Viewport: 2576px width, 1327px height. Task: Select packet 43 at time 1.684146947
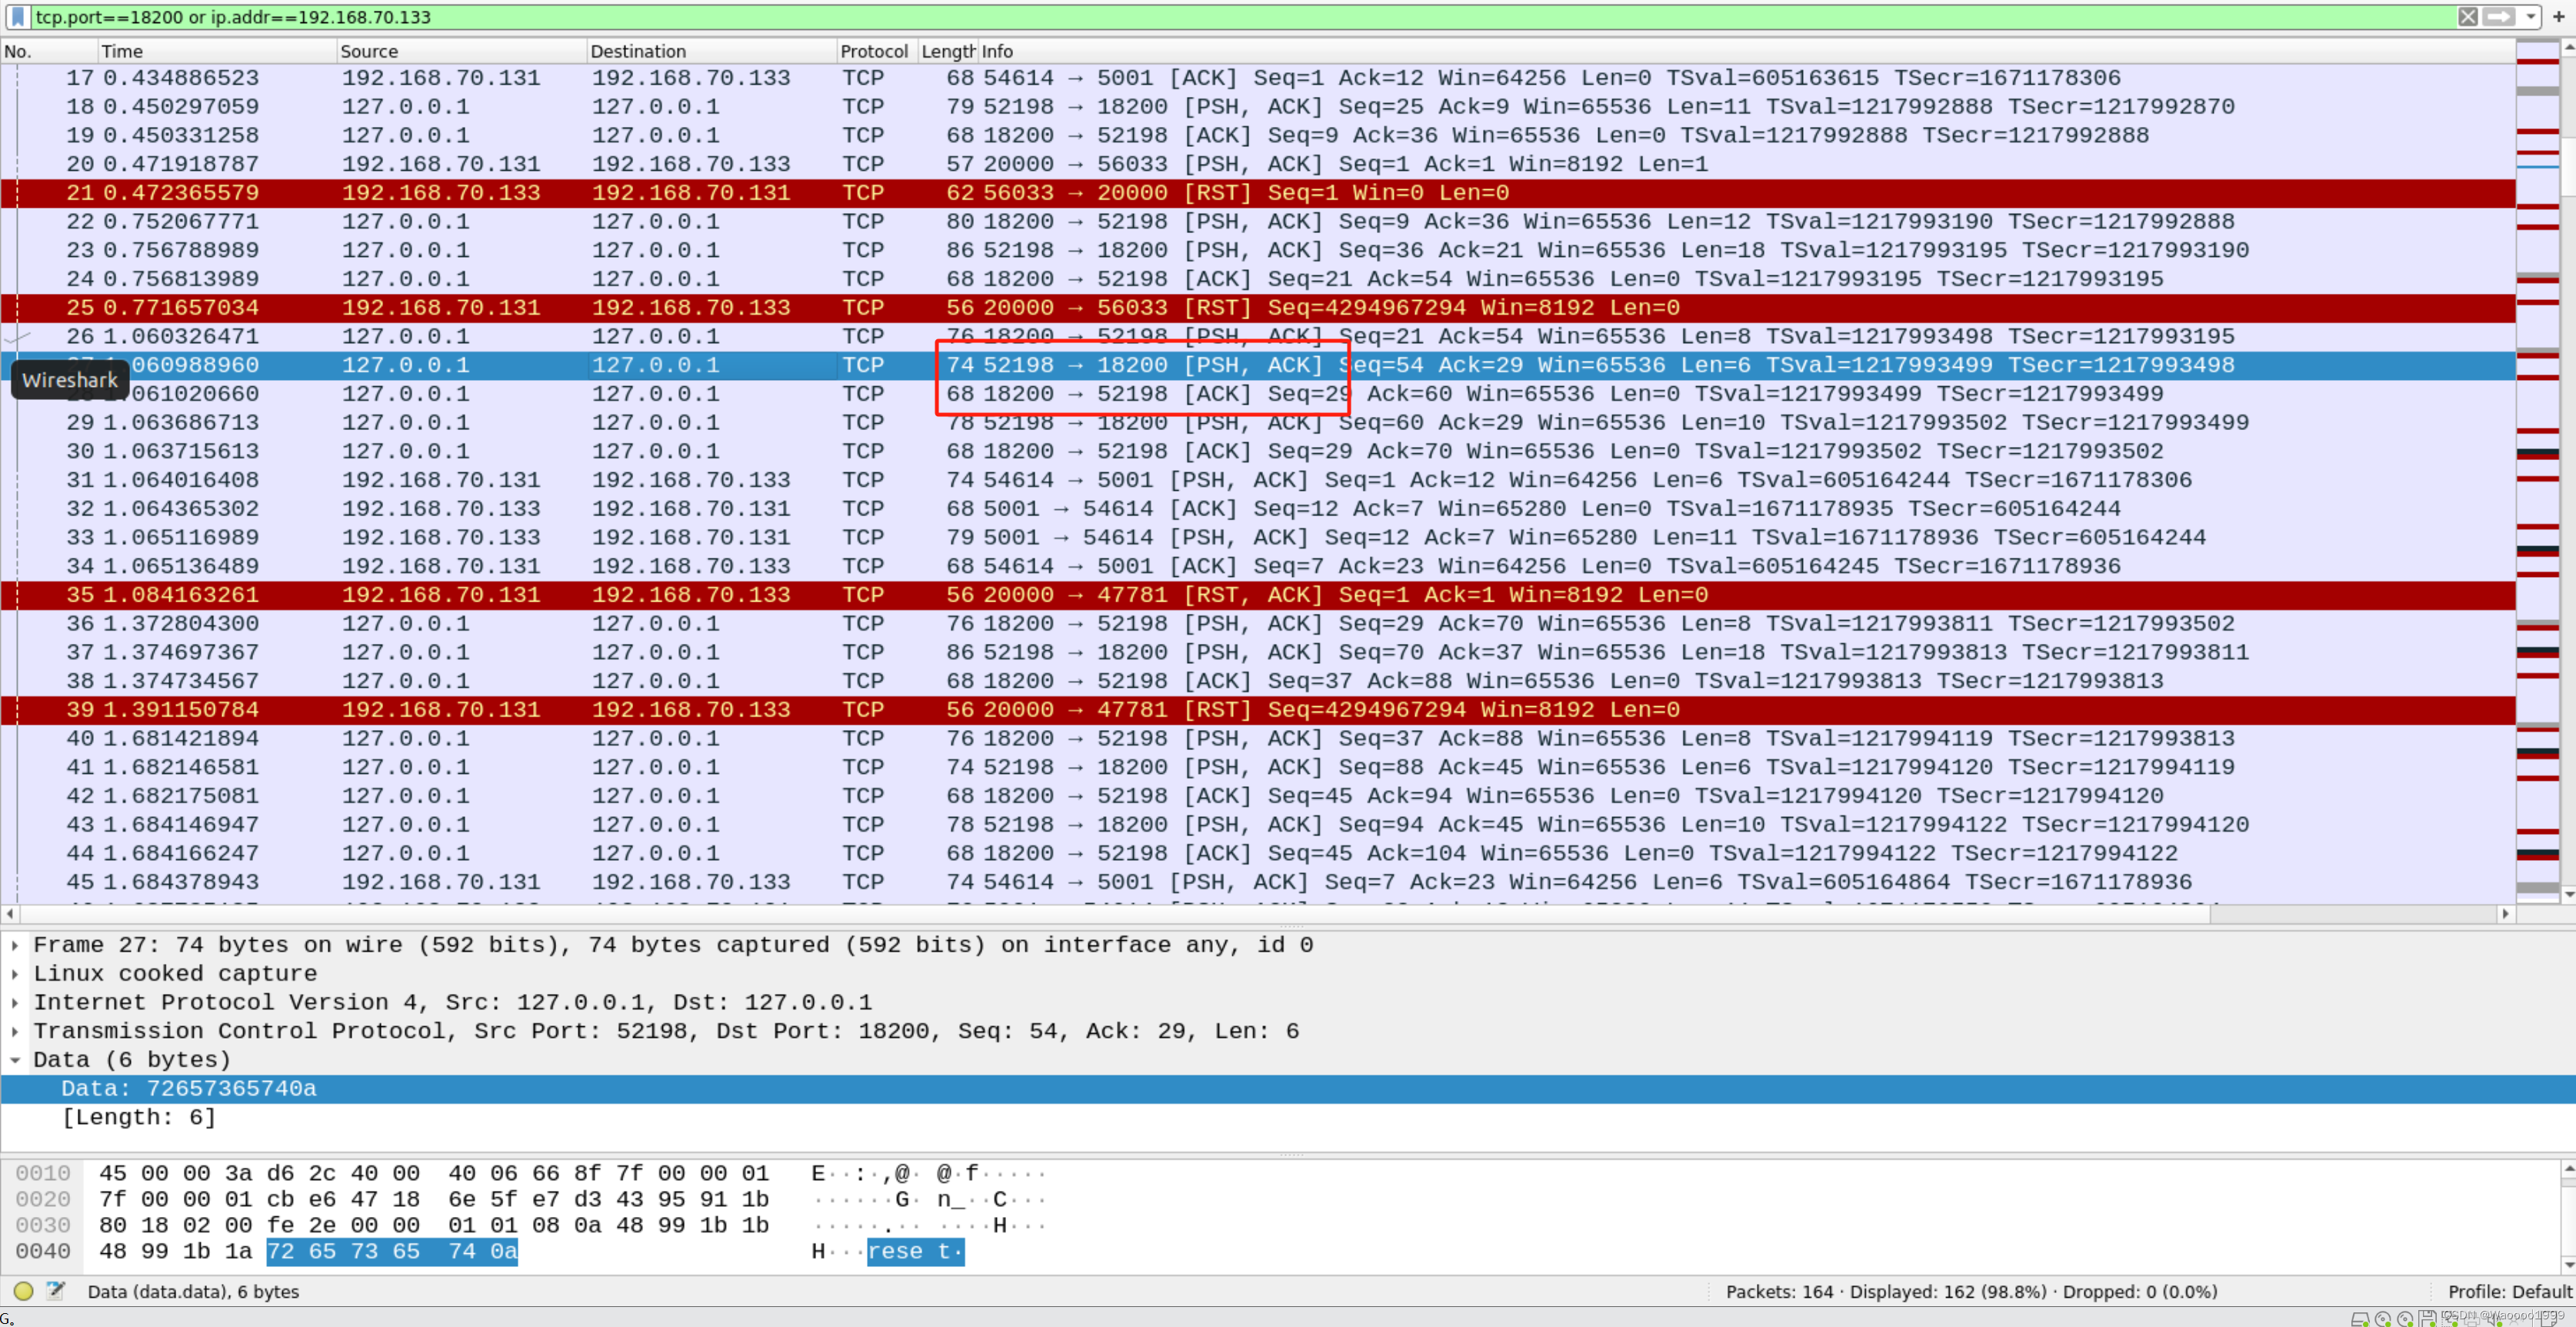1258,825
